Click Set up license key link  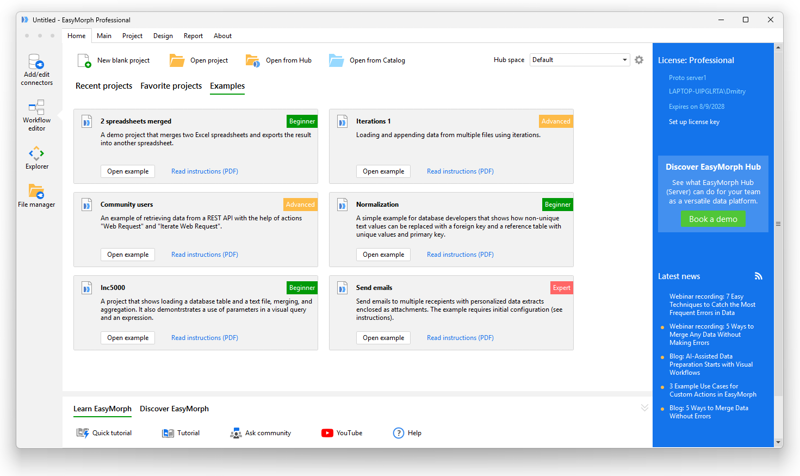(x=694, y=122)
